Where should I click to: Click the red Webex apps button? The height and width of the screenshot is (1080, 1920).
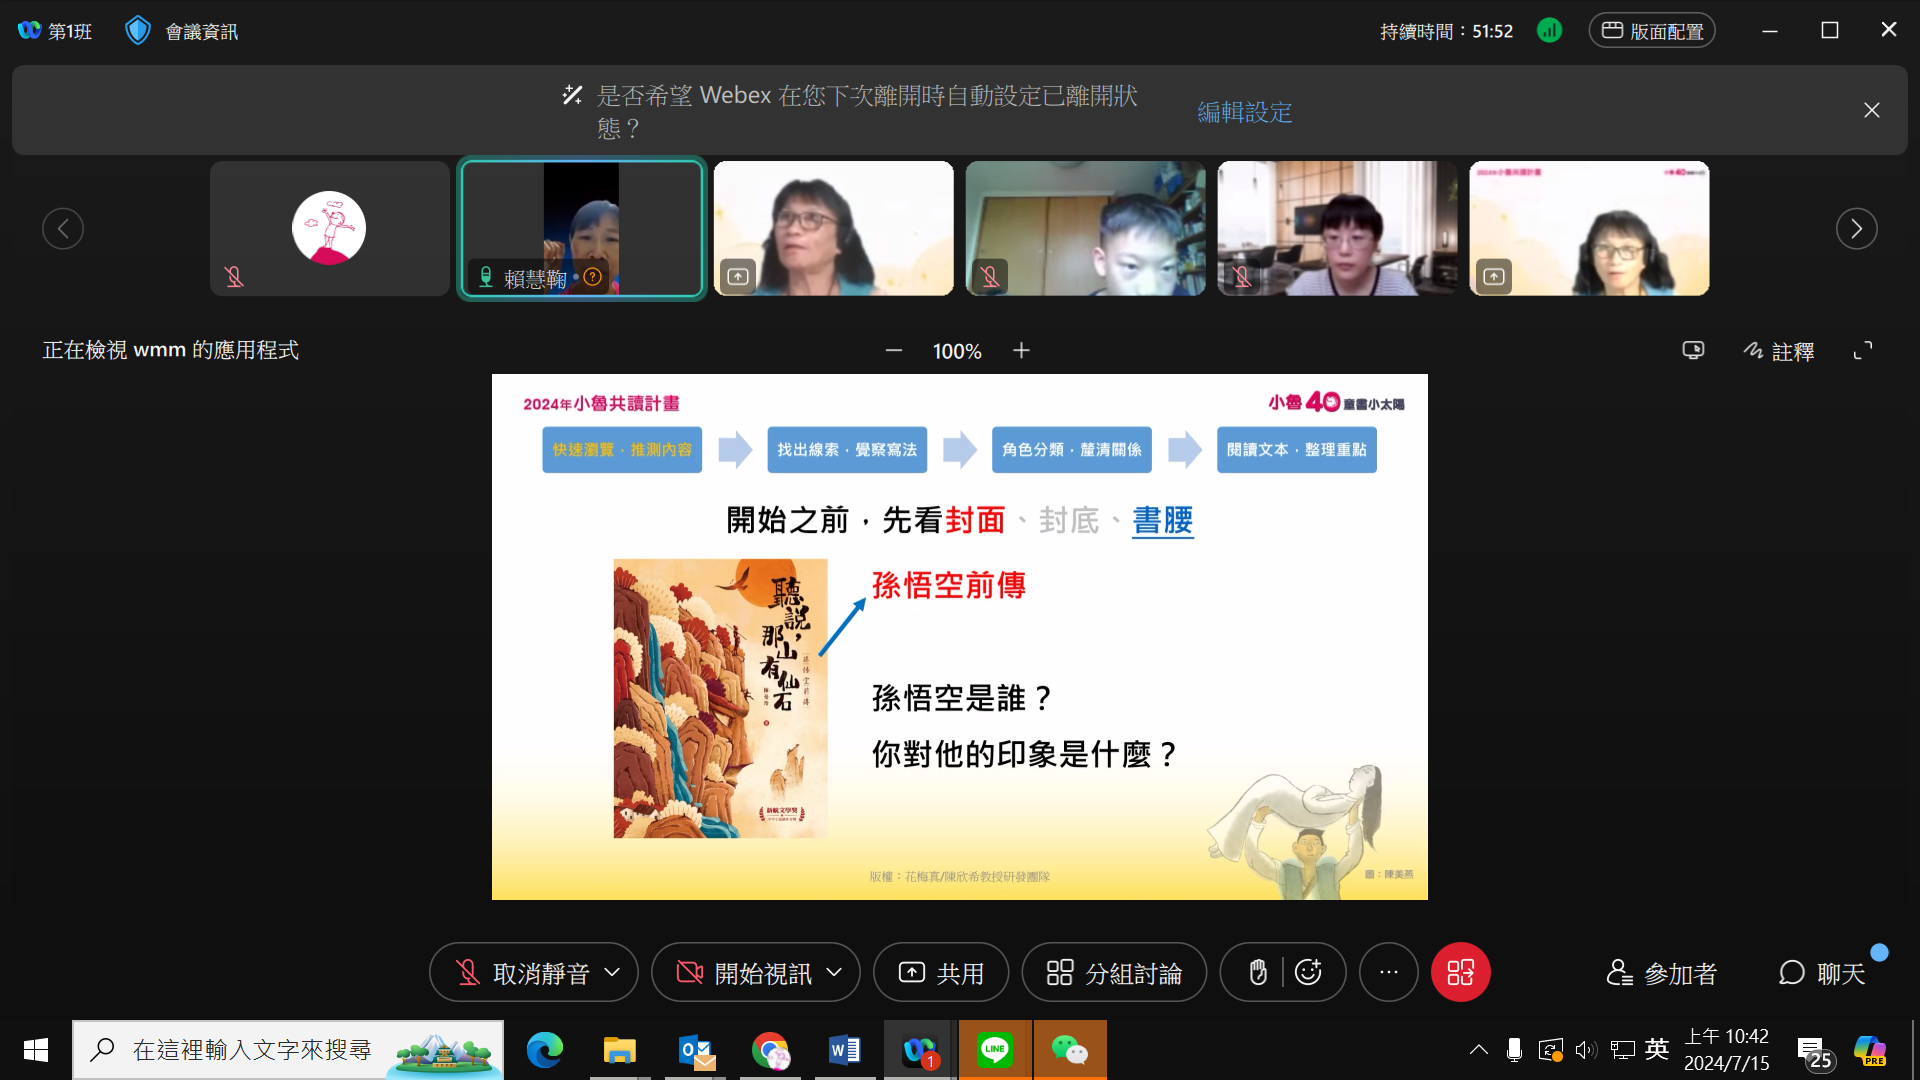[x=1461, y=972]
